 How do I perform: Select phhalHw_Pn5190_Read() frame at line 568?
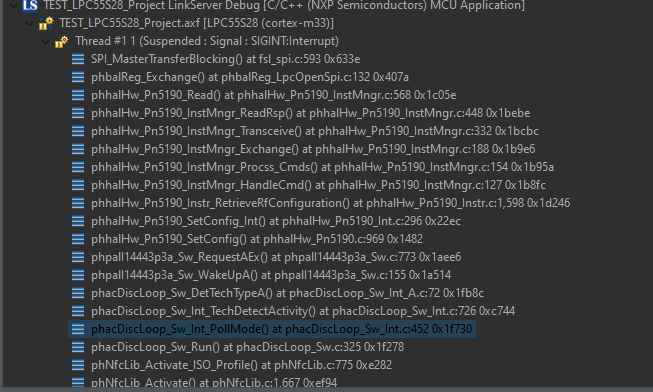274,95
